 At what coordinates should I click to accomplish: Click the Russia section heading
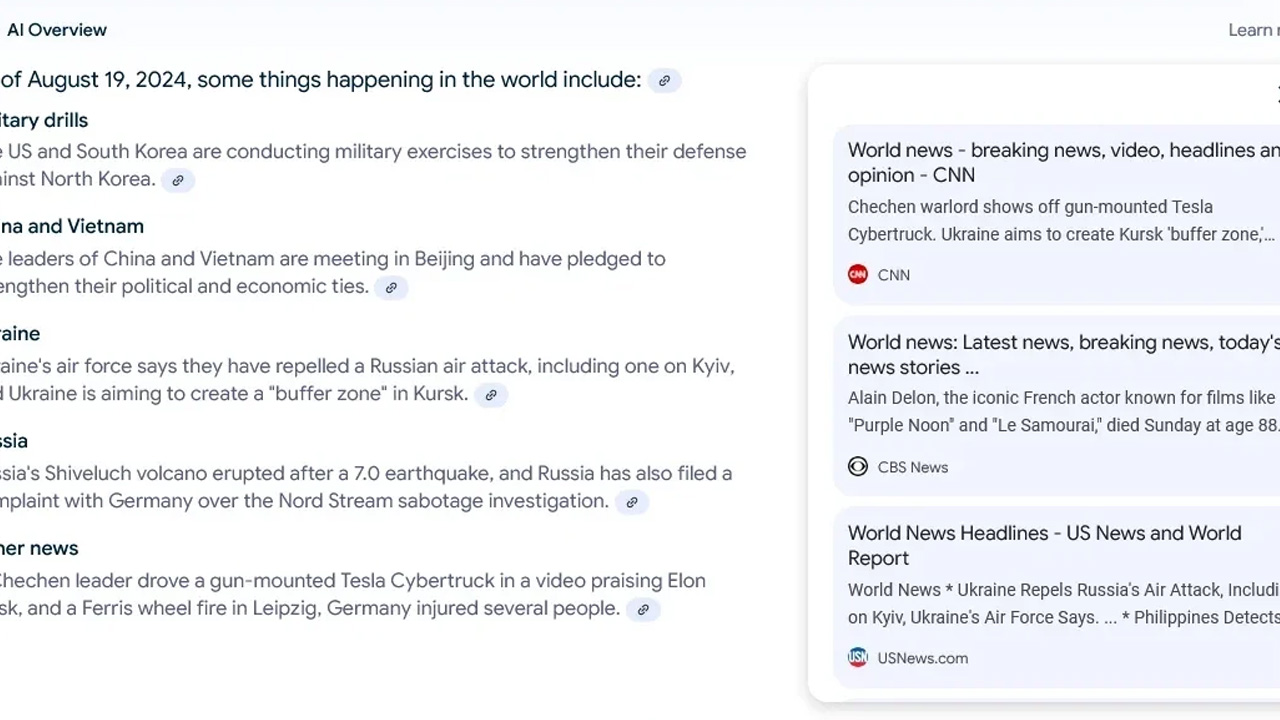tap(14, 441)
